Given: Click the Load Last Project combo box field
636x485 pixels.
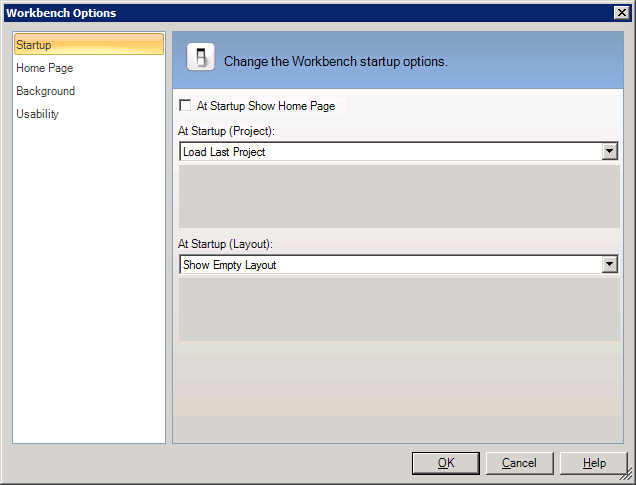Looking at the screenshot, I should [390, 152].
